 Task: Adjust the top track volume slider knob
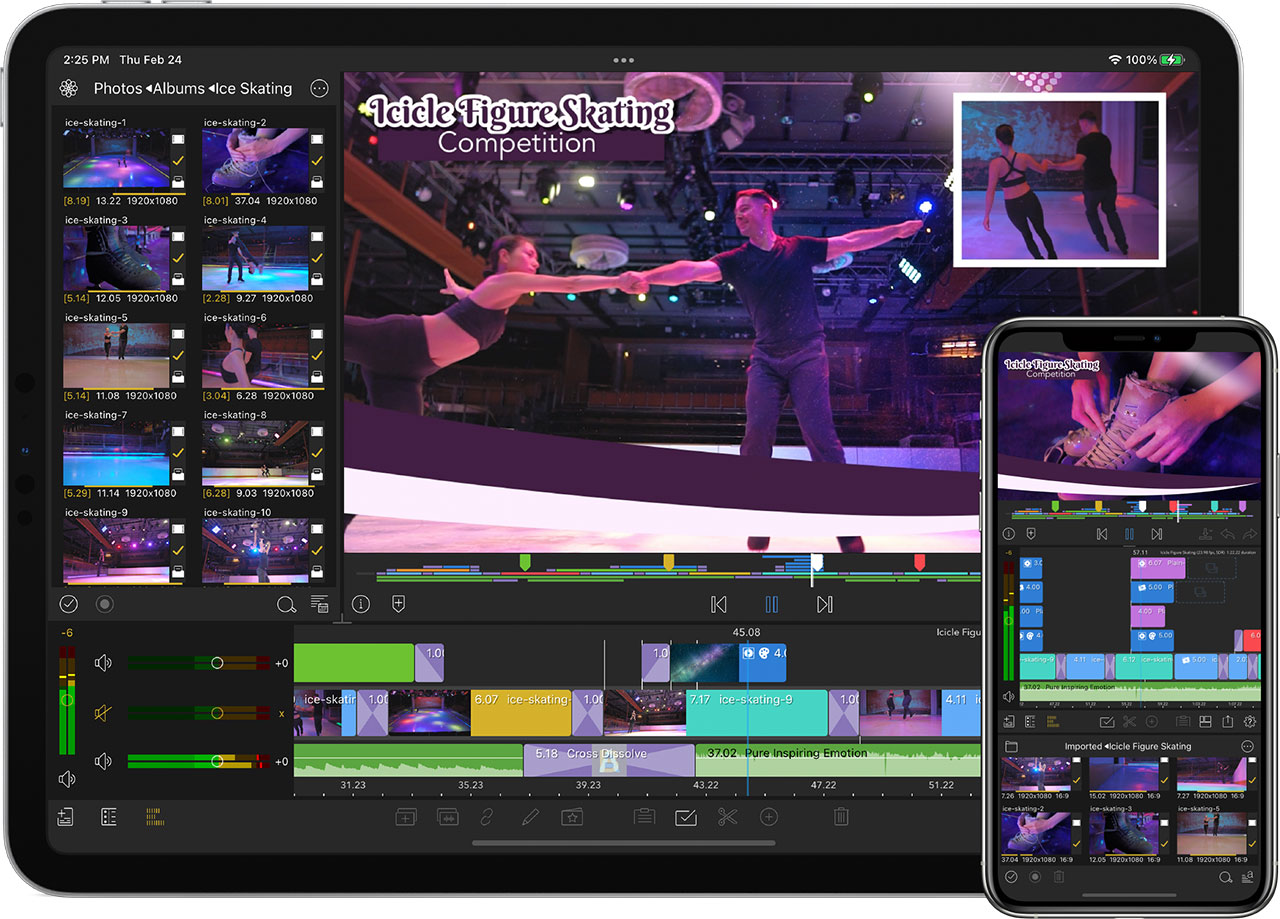point(216,663)
